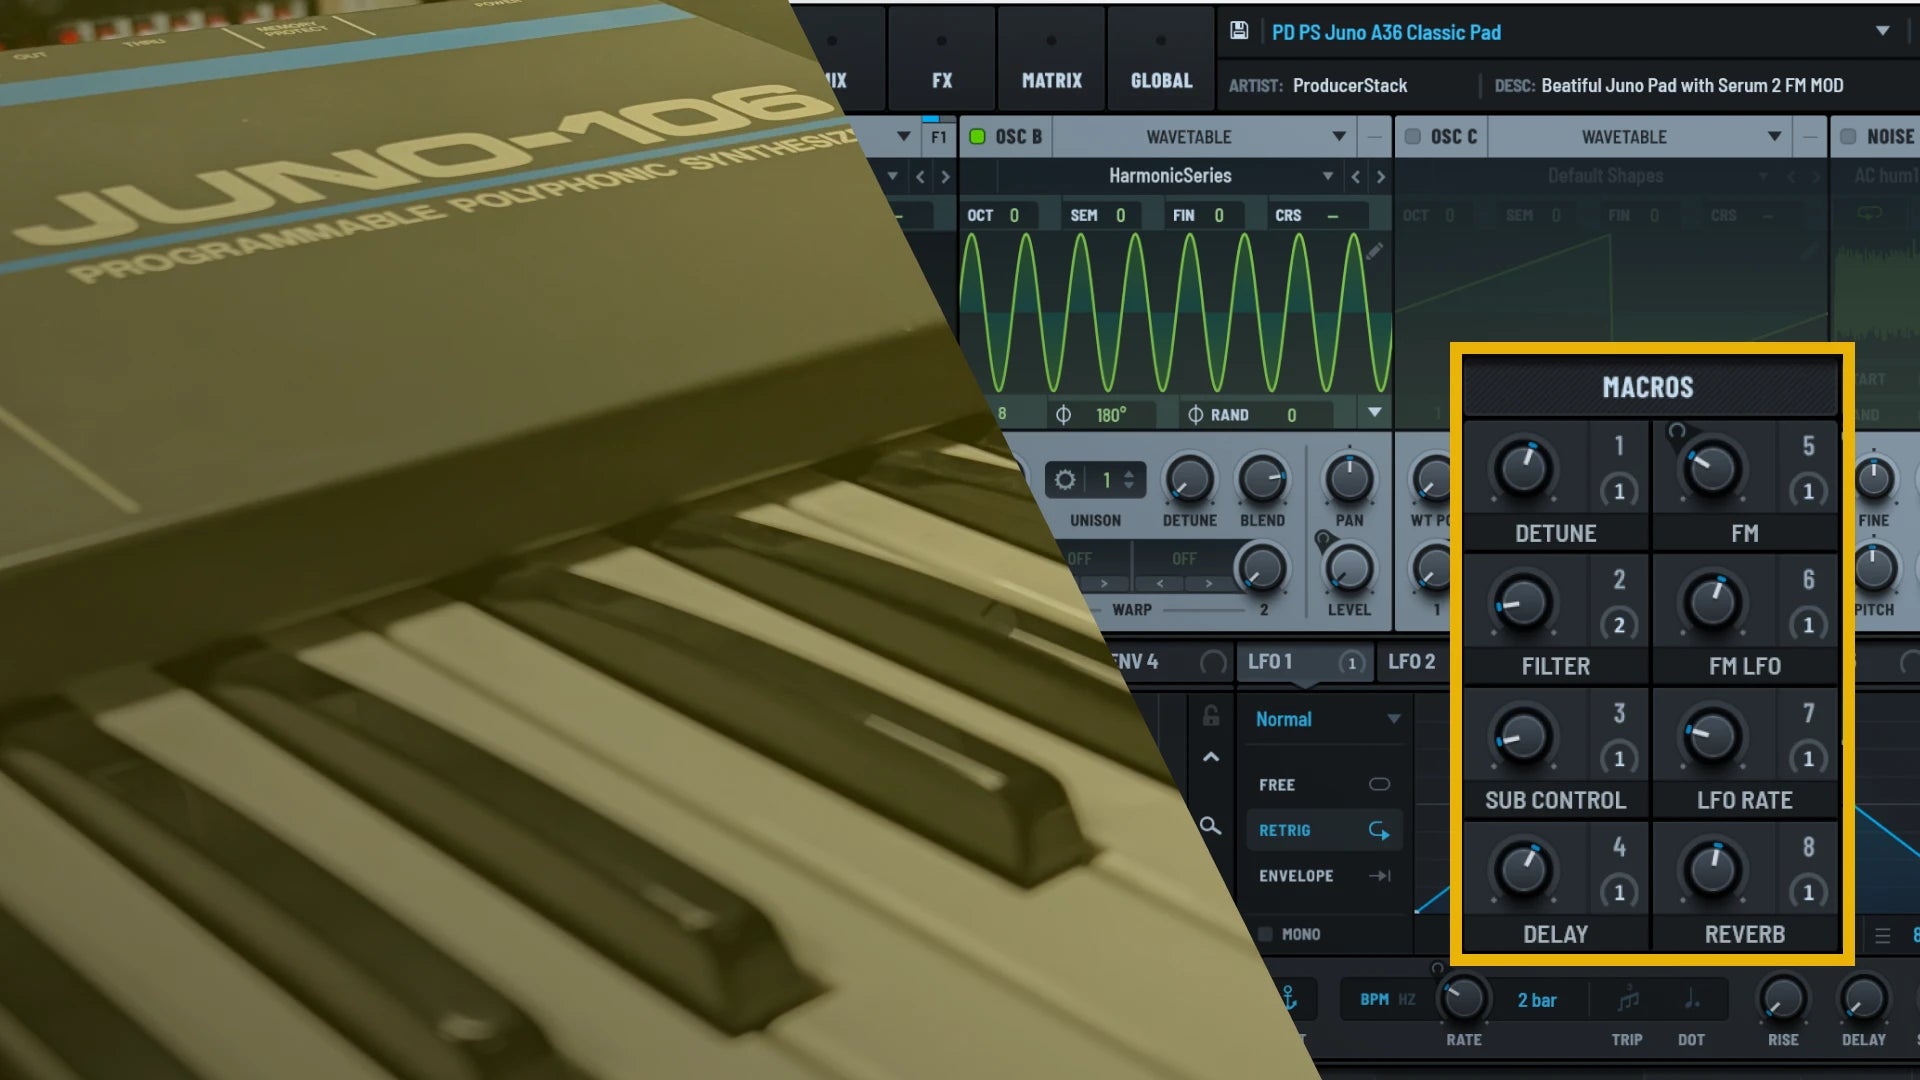
Task: Switch to the LFO 2 tab
Action: [x=1411, y=662]
